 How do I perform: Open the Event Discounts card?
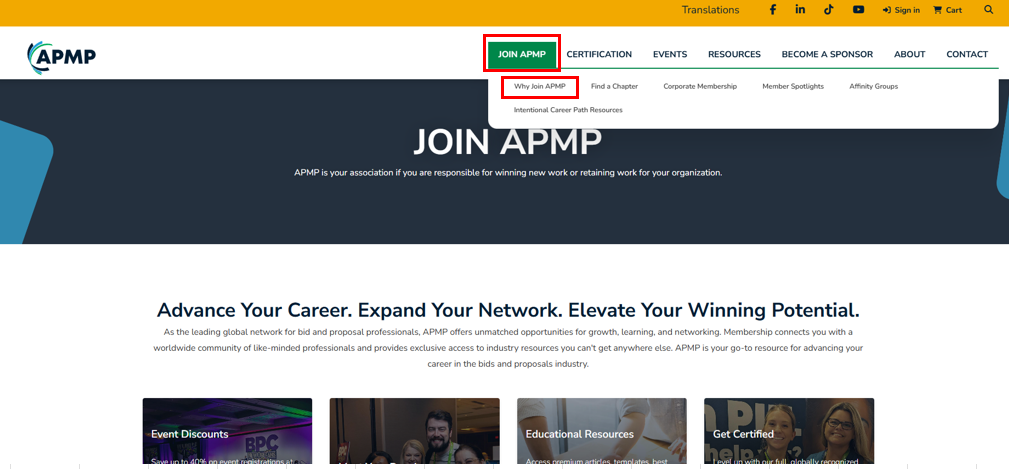click(227, 431)
